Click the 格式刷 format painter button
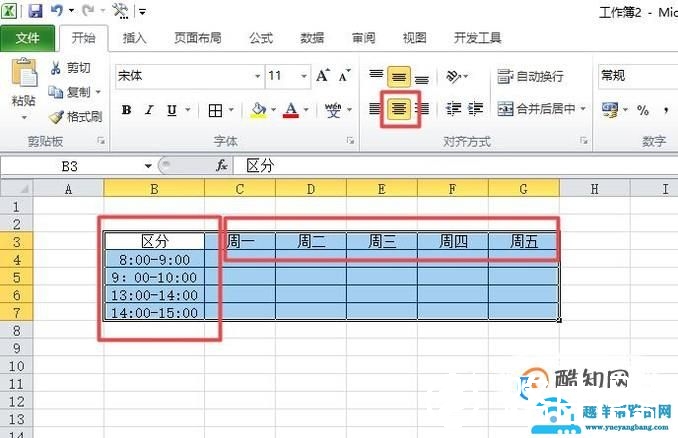This screenshot has width=678, height=438. click(x=76, y=116)
